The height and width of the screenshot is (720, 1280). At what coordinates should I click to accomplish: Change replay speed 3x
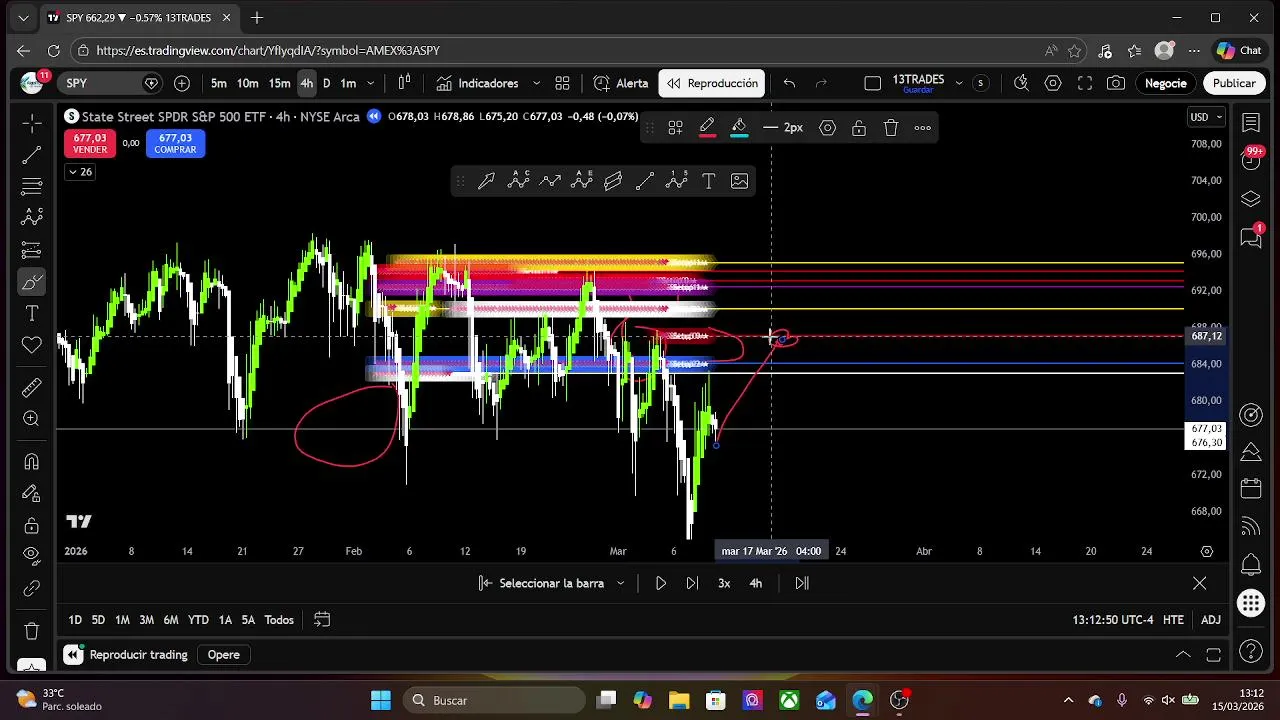[724, 583]
